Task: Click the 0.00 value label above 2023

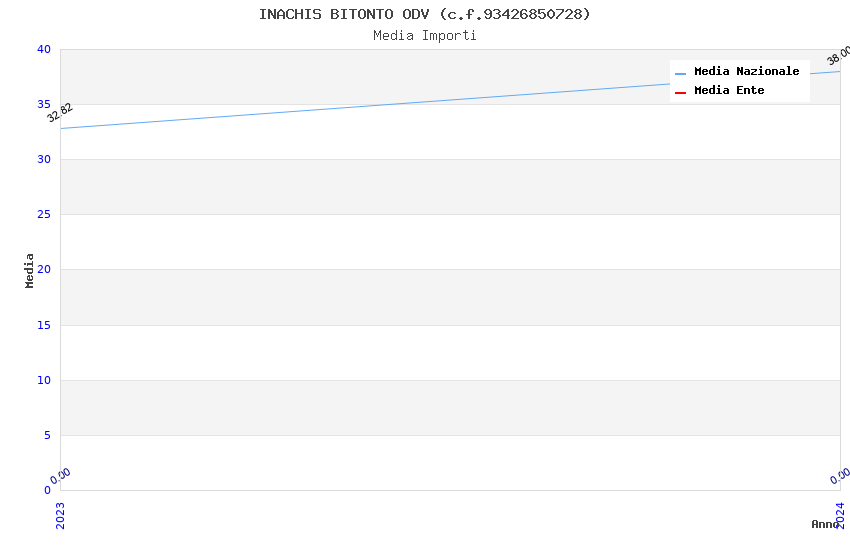Action: 61,476
